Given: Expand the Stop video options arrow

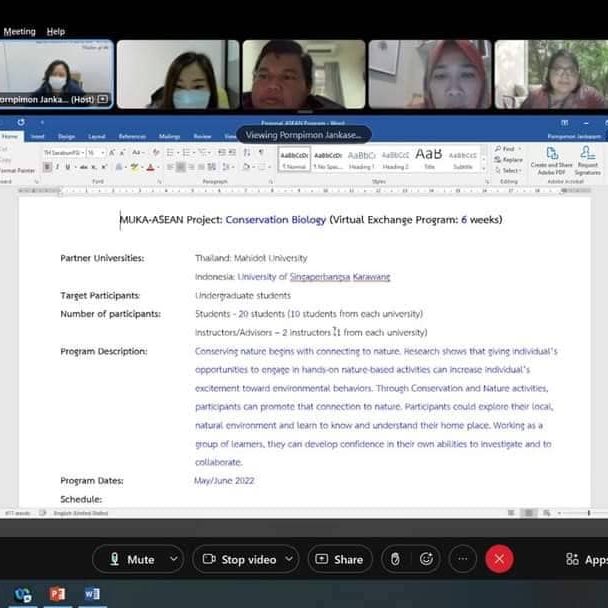Looking at the screenshot, I should [288, 559].
